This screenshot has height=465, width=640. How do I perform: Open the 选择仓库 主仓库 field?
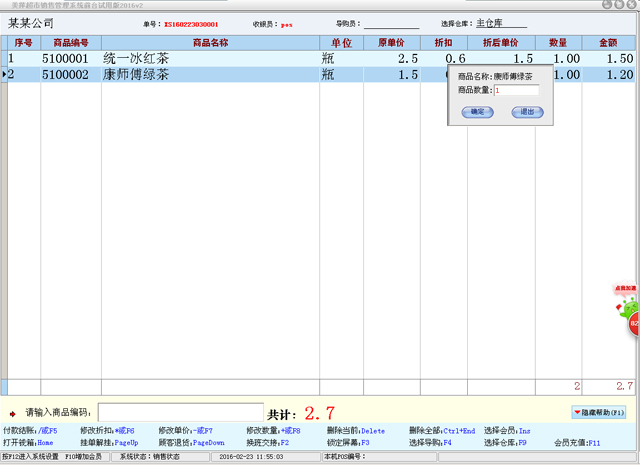[x=501, y=22]
